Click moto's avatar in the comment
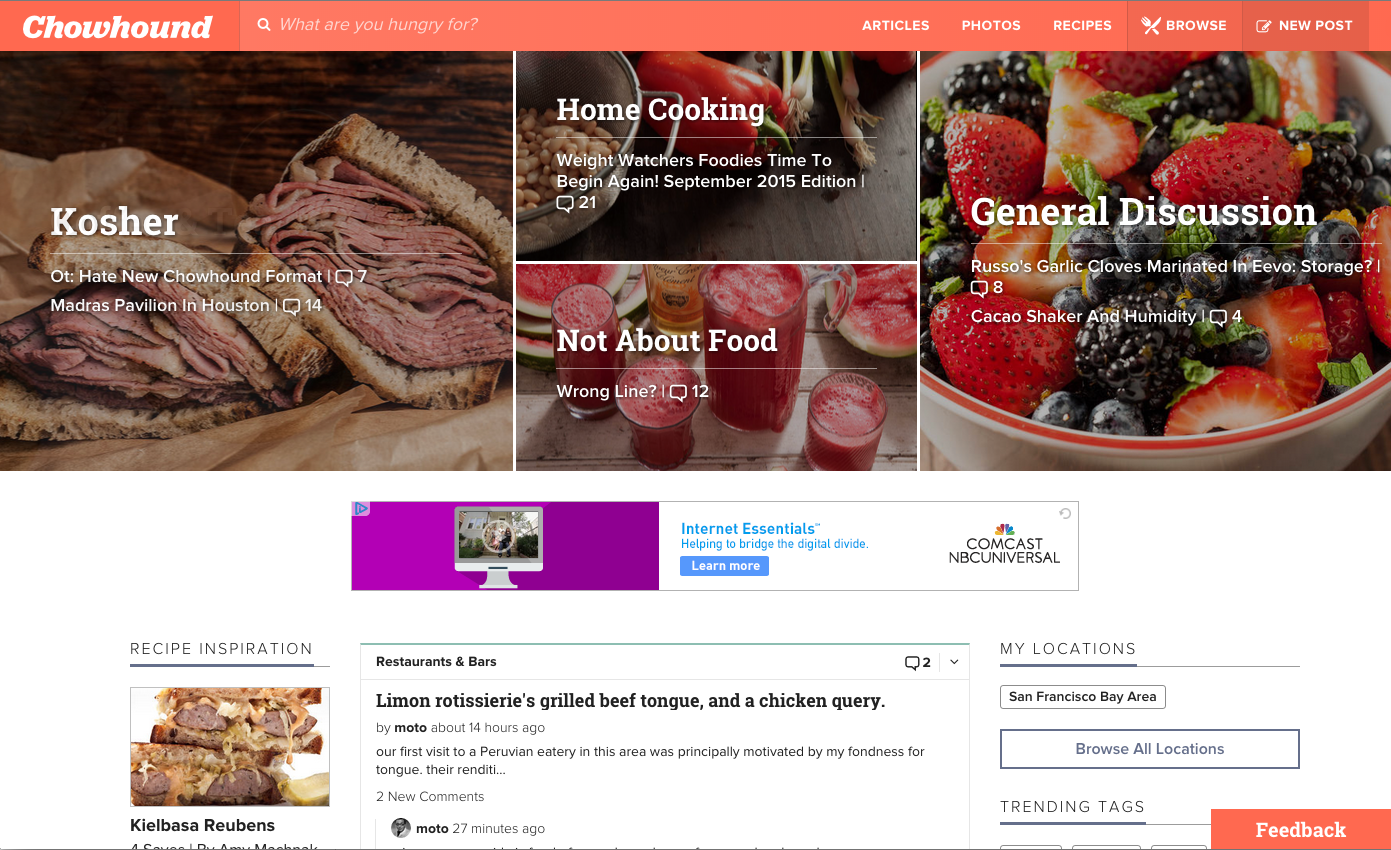Viewport: 1391px width, 850px height. (x=401, y=828)
